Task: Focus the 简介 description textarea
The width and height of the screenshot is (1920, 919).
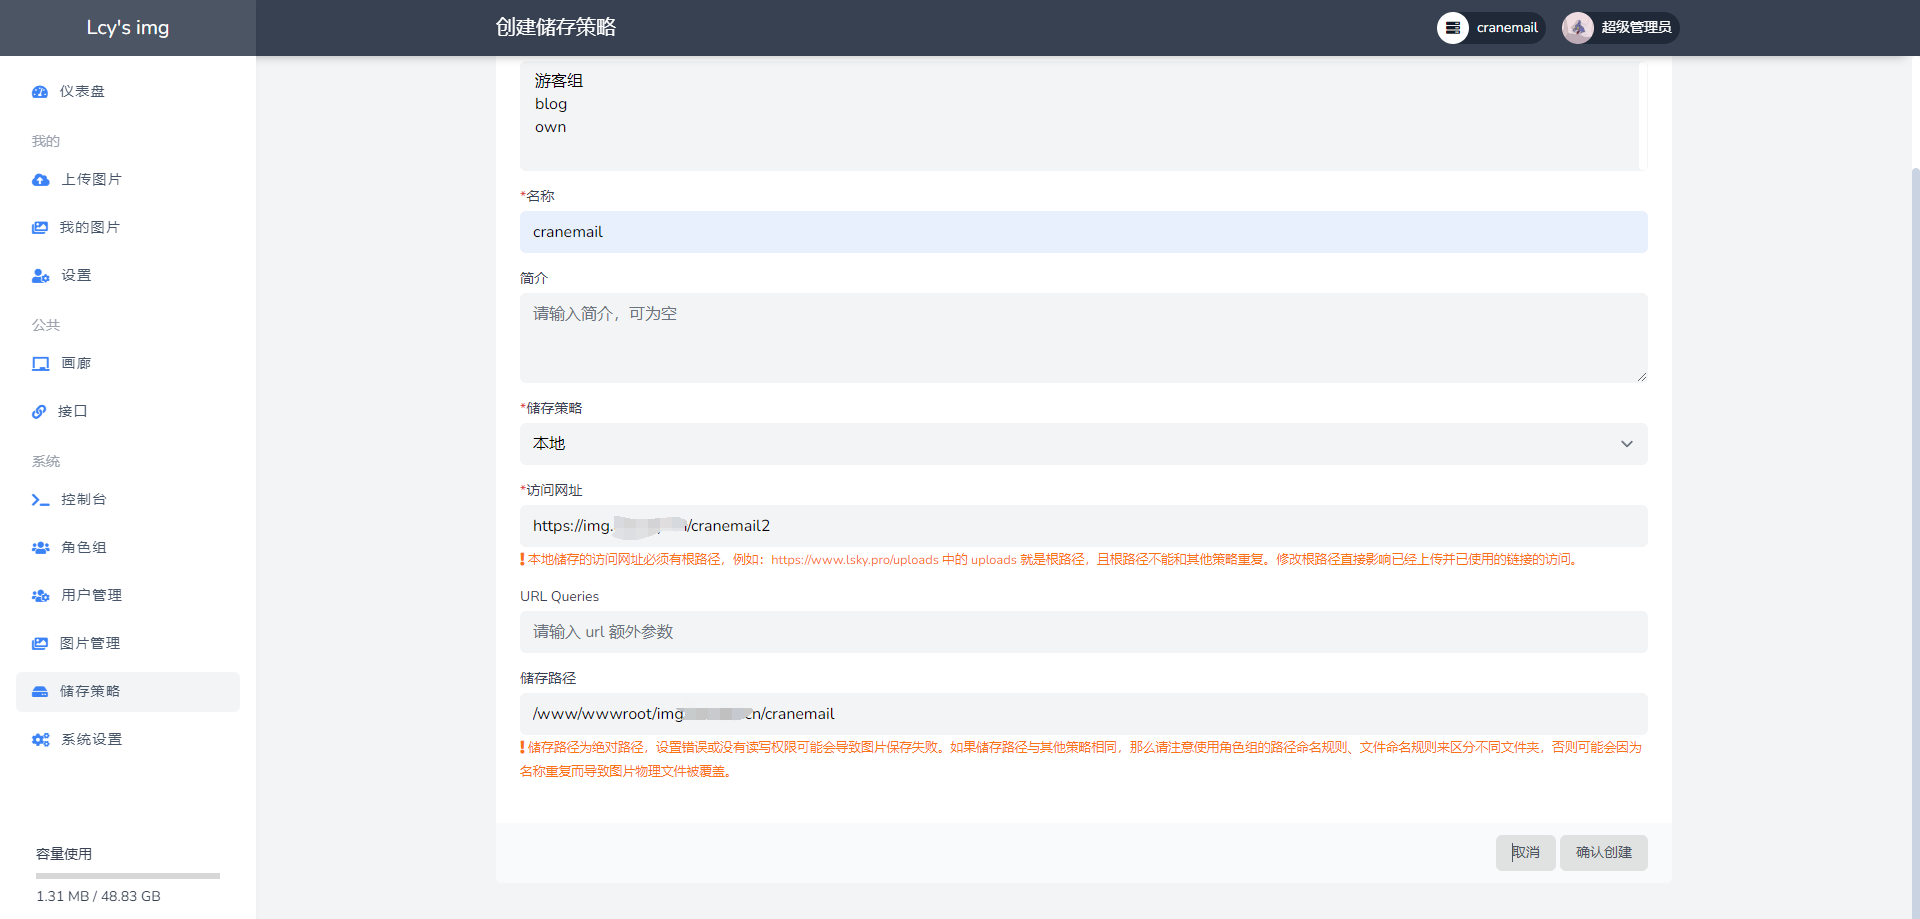Action: click(1083, 338)
